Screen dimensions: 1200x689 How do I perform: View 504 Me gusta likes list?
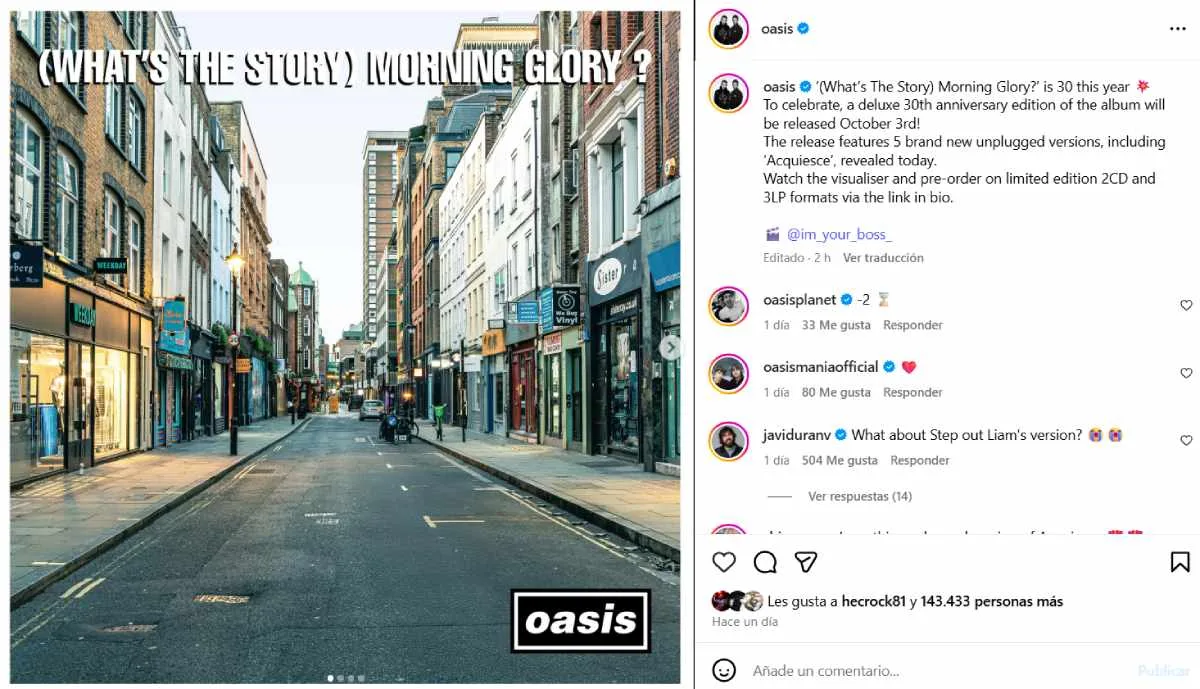[x=840, y=460]
